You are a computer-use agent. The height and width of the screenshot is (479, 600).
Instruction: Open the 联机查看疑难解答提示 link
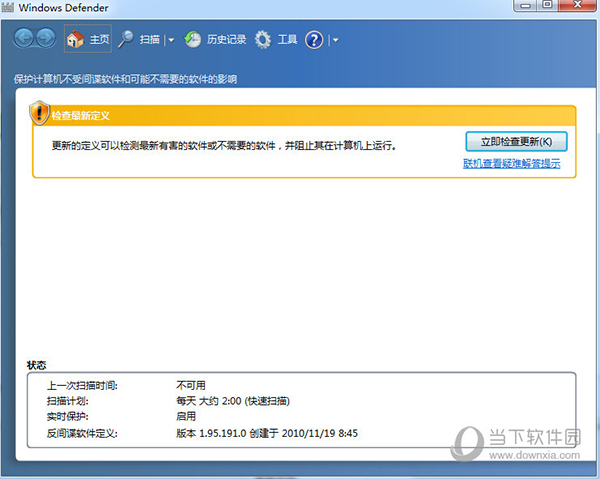pyautogui.click(x=512, y=164)
